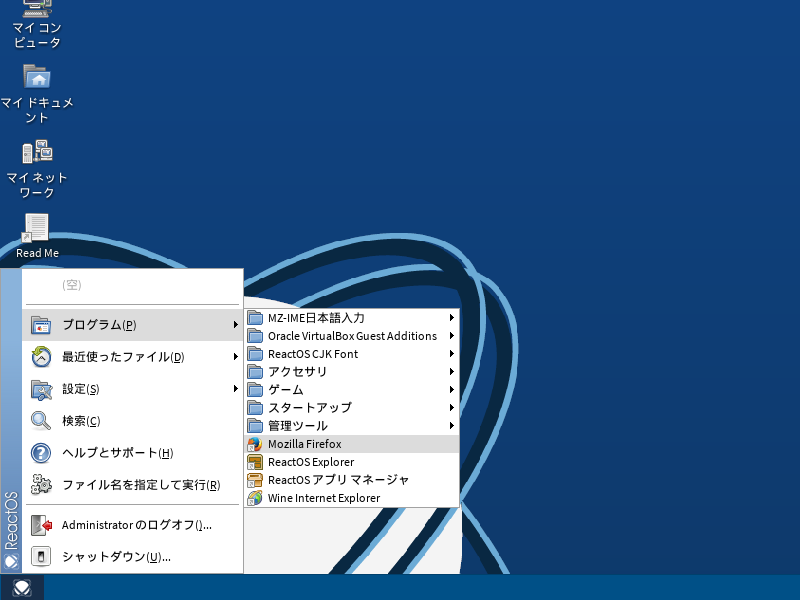This screenshot has width=800, height=600.
Task: Launch Wine Internet Explorer from label
Action: coord(324,498)
